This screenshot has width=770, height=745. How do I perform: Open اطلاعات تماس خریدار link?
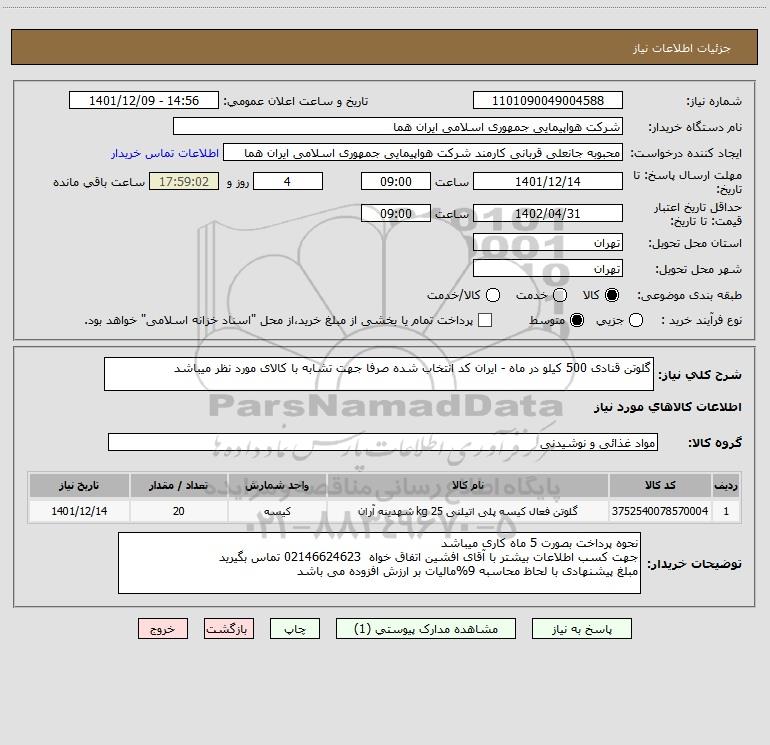165,153
